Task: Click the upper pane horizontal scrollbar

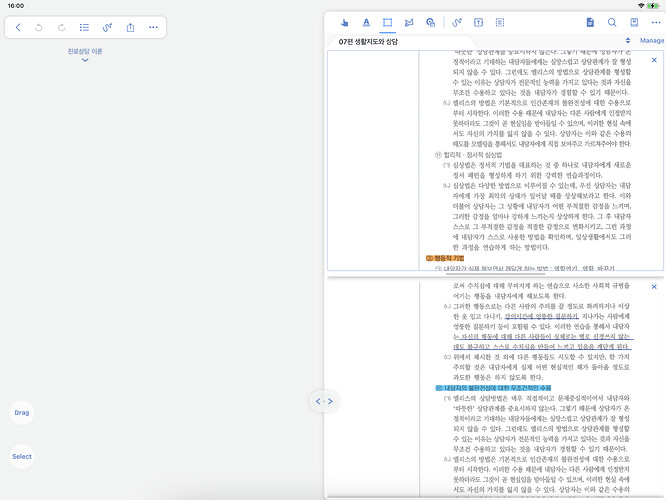Action: pos(495,274)
